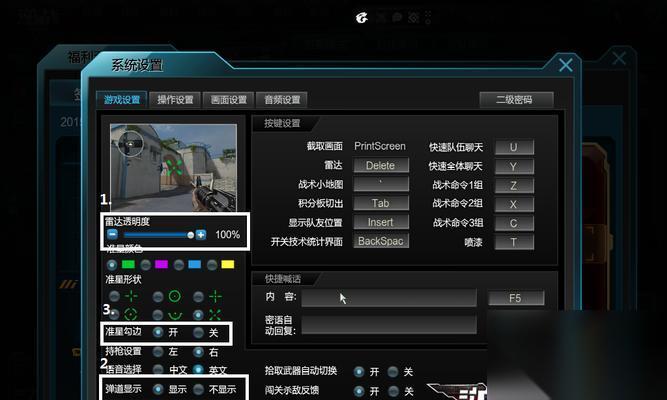Click the 100% radar transparency value
The image size is (667, 400).
click(227, 234)
